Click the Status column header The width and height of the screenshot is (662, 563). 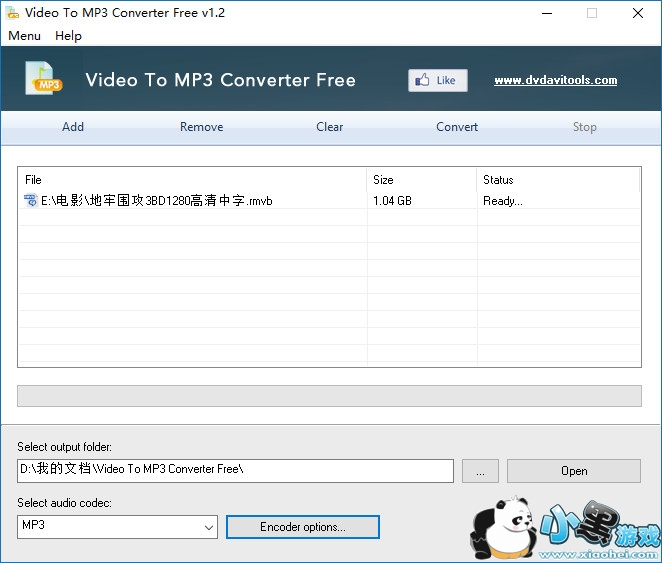pos(558,180)
